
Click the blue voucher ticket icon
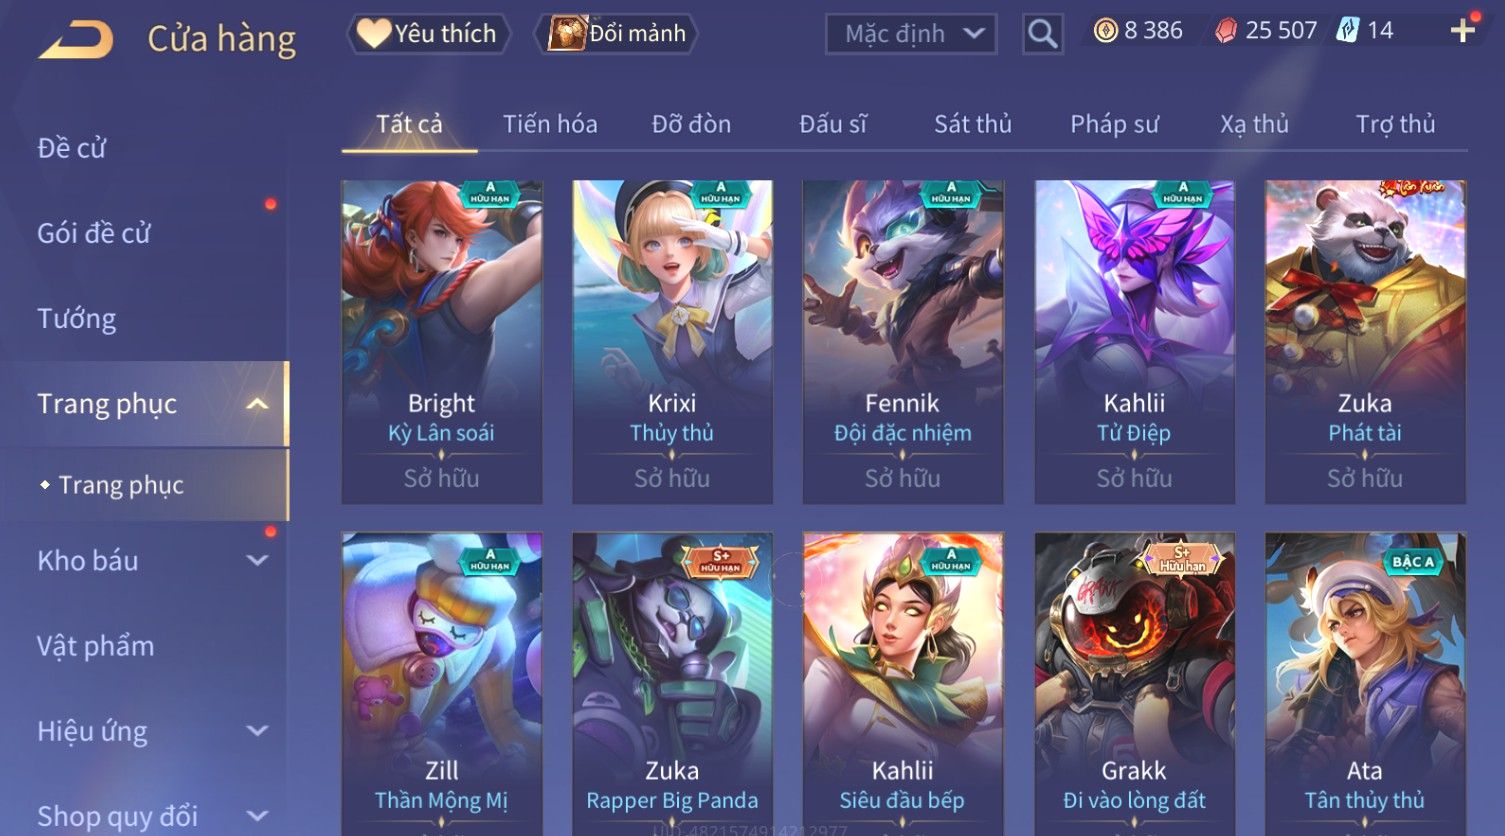pyautogui.click(x=1348, y=31)
